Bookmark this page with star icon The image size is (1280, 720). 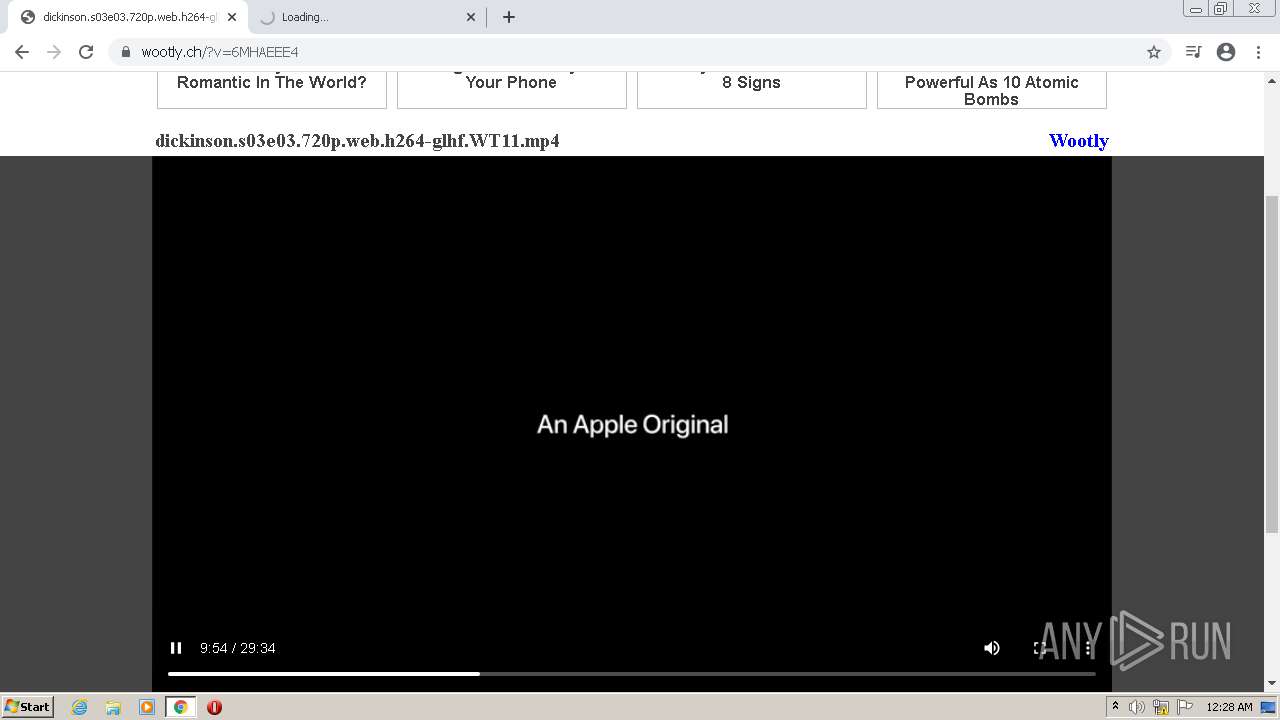[1153, 52]
